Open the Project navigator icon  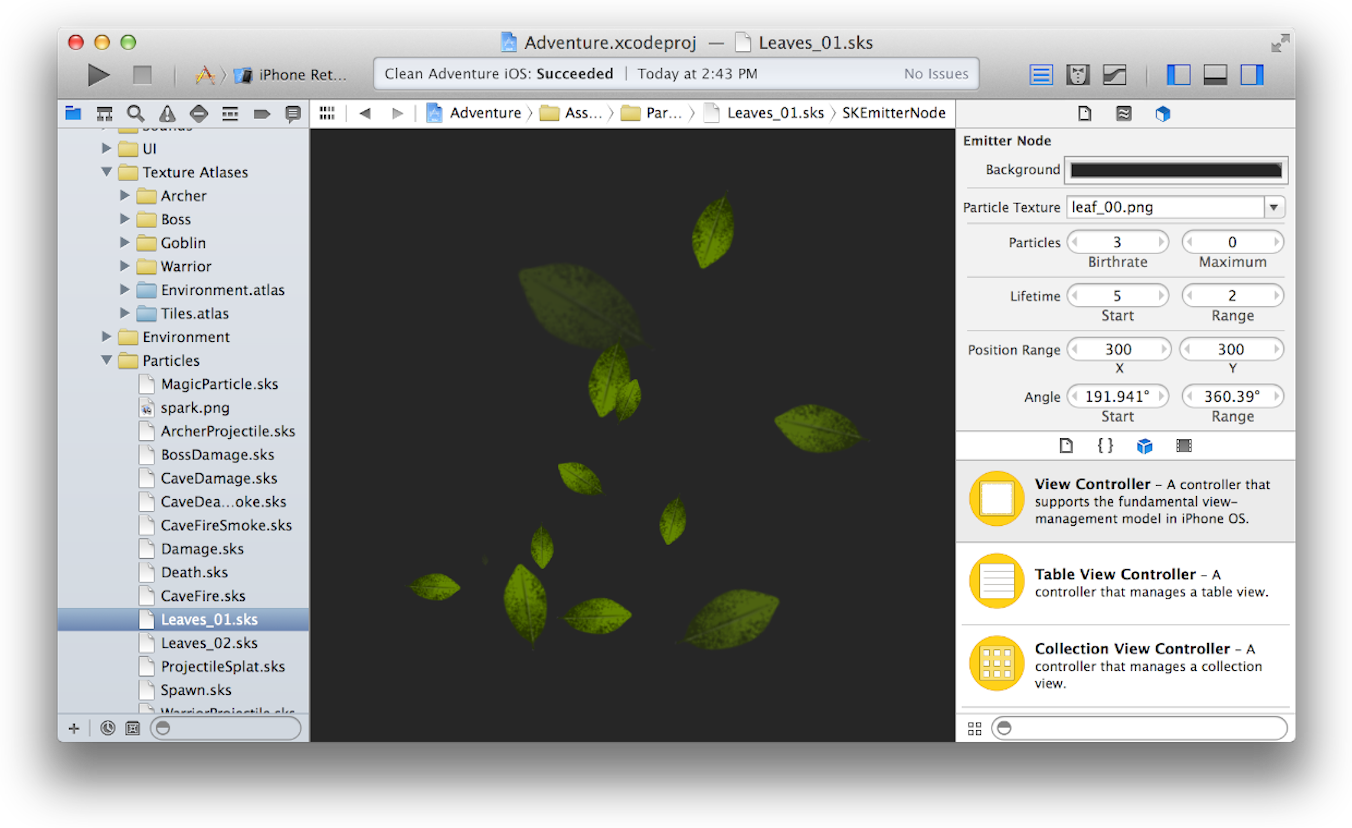[x=73, y=113]
